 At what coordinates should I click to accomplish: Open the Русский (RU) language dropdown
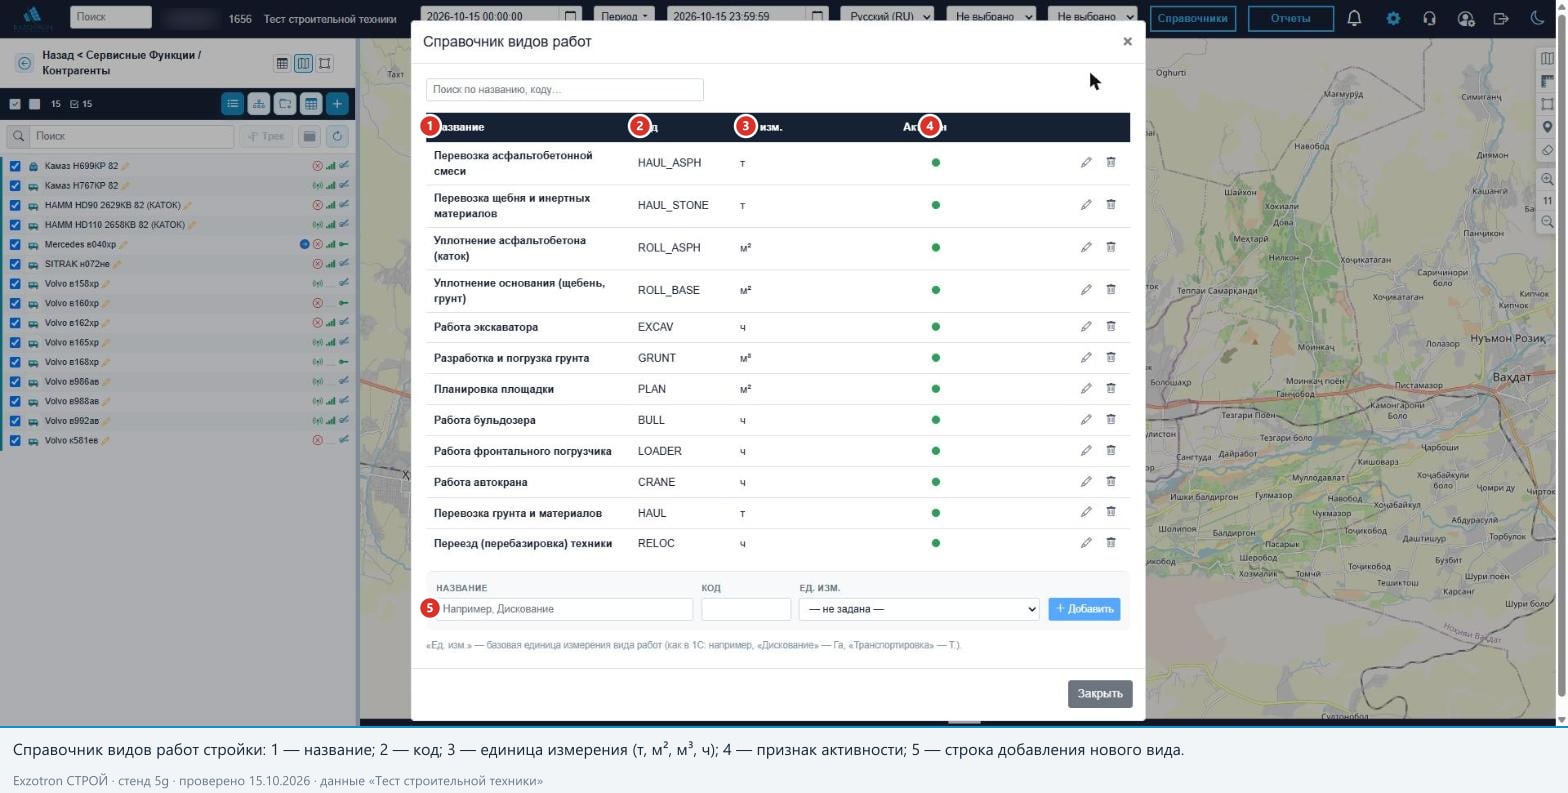887,17
